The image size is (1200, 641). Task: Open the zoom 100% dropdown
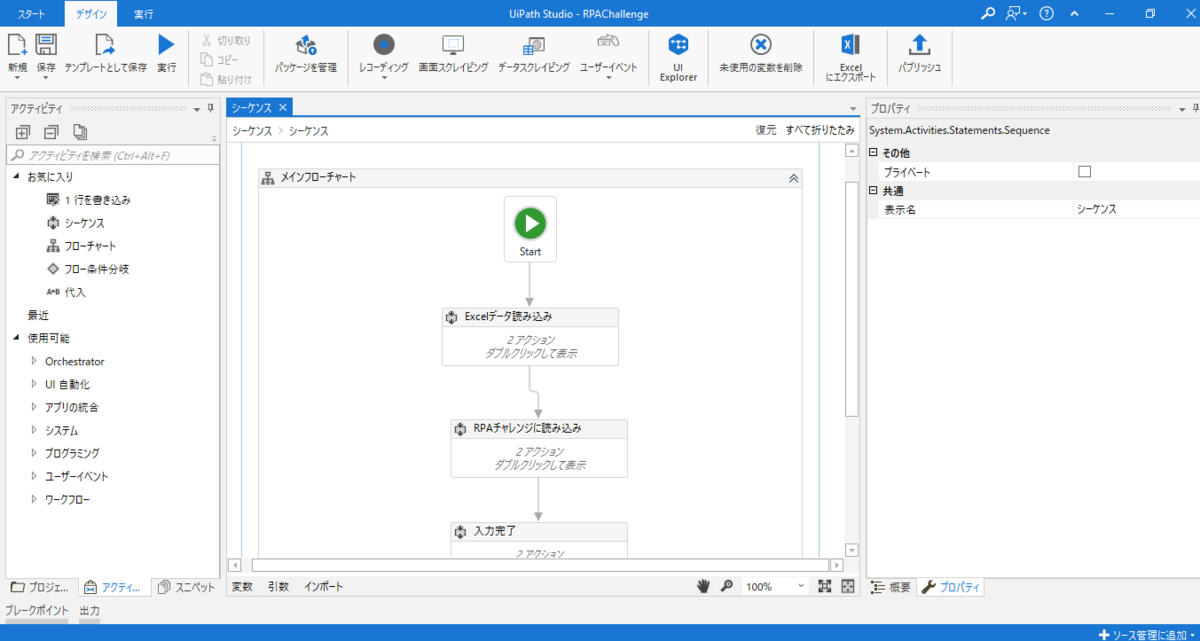[x=802, y=587]
